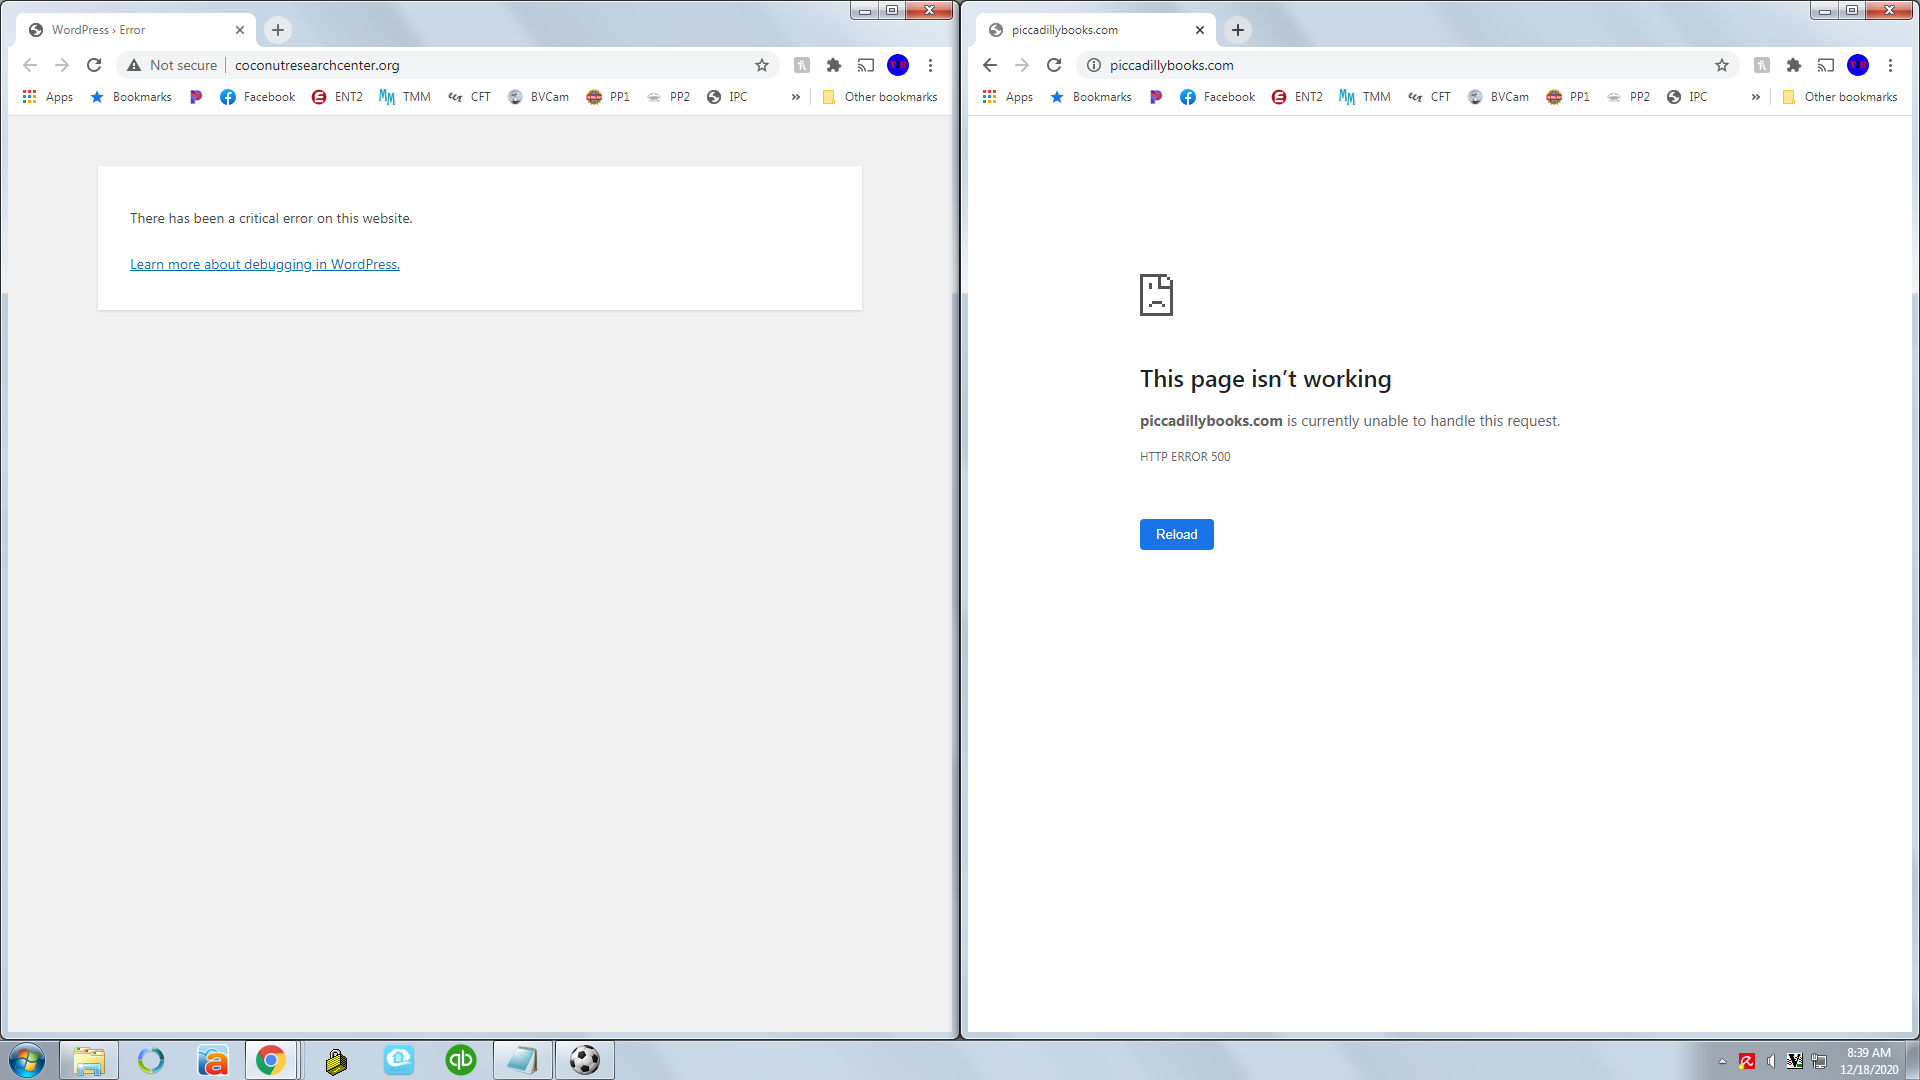
Task: Open Apps grid in right bookmarks bar
Action: pos(1007,97)
